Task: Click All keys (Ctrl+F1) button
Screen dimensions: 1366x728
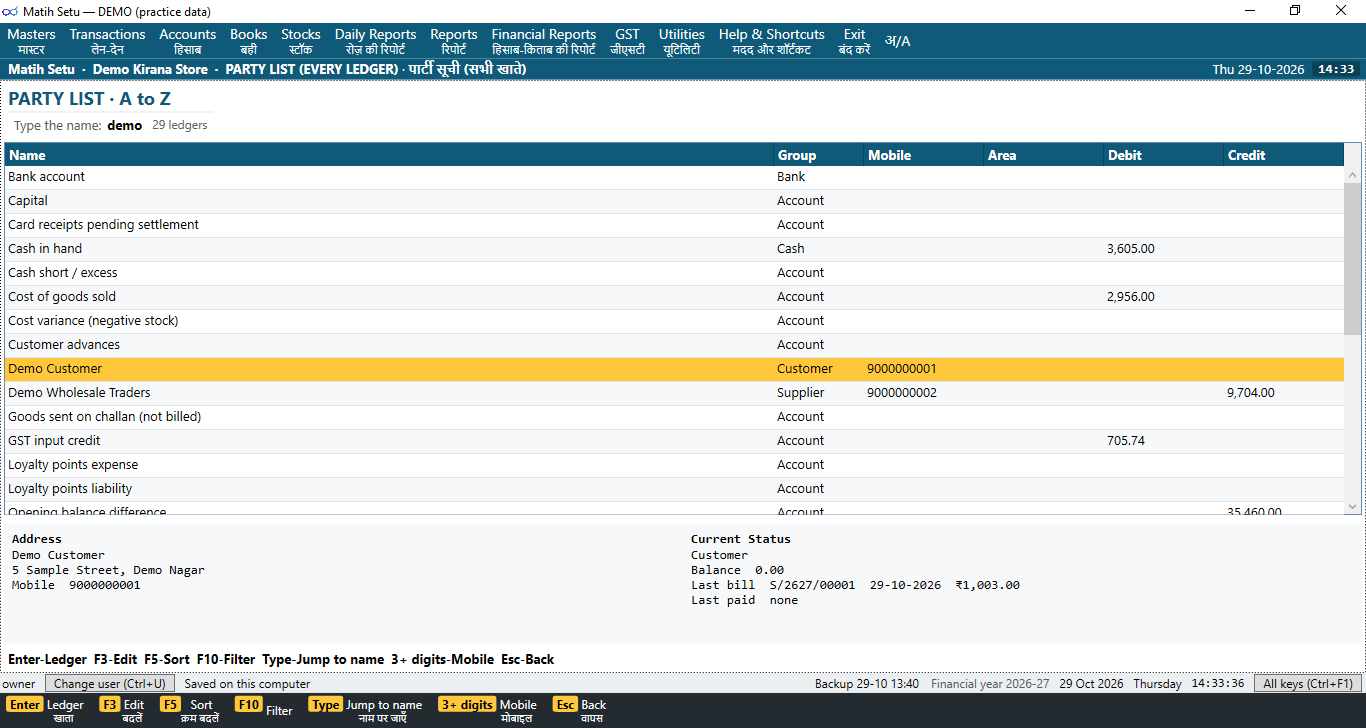Action: coord(1308,684)
